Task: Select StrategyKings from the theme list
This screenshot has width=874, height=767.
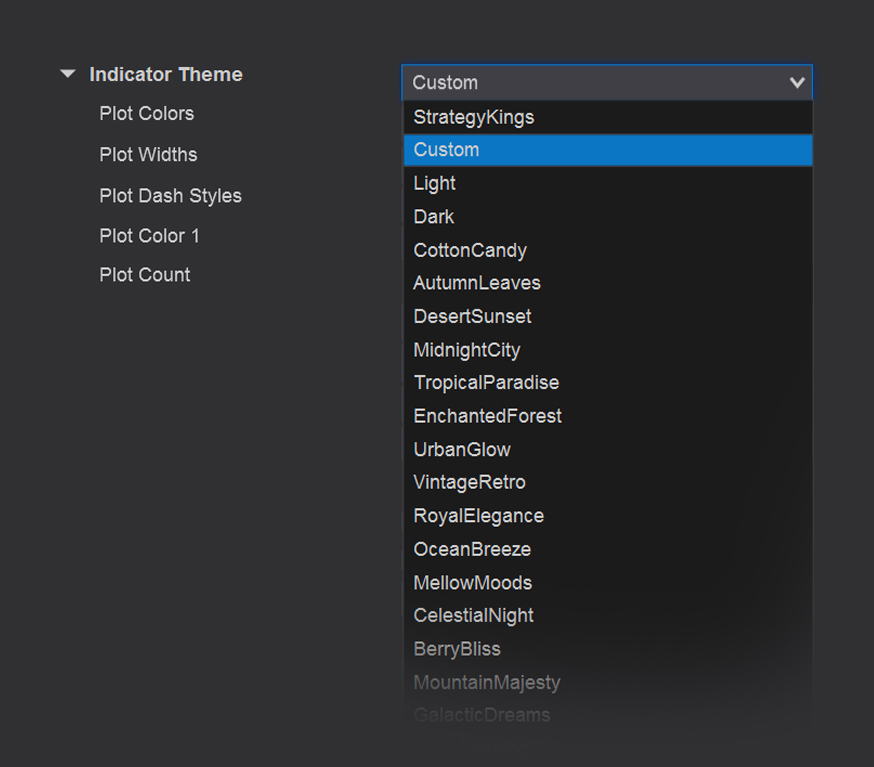Action: coord(474,117)
